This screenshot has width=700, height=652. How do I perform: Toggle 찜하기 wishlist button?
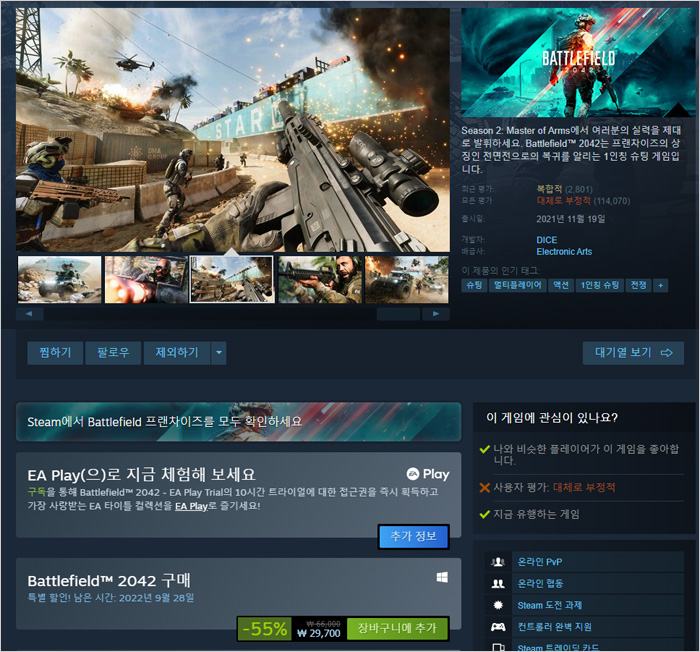(x=55, y=352)
